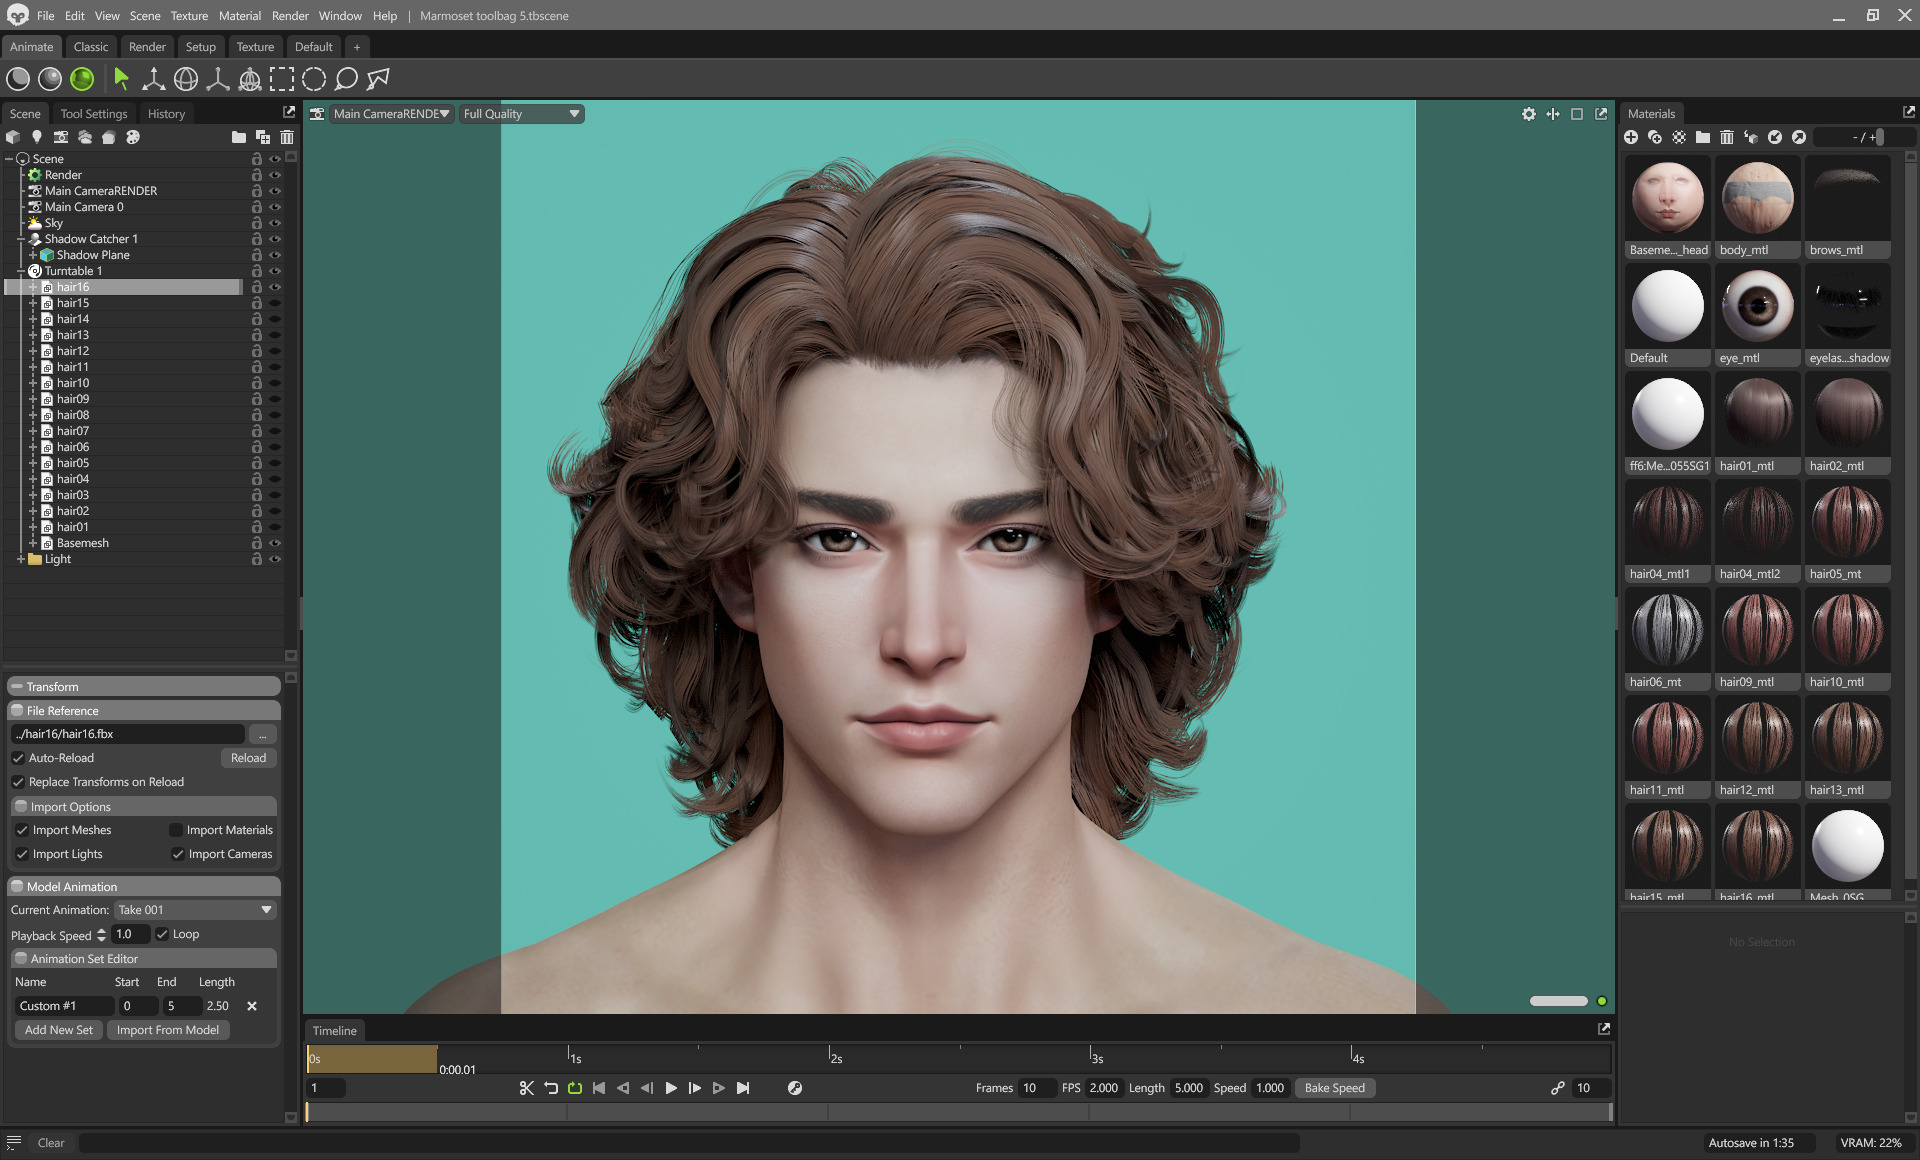Cut keyframes with the scissors icon
The image size is (1920, 1160).
click(x=527, y=1088)
